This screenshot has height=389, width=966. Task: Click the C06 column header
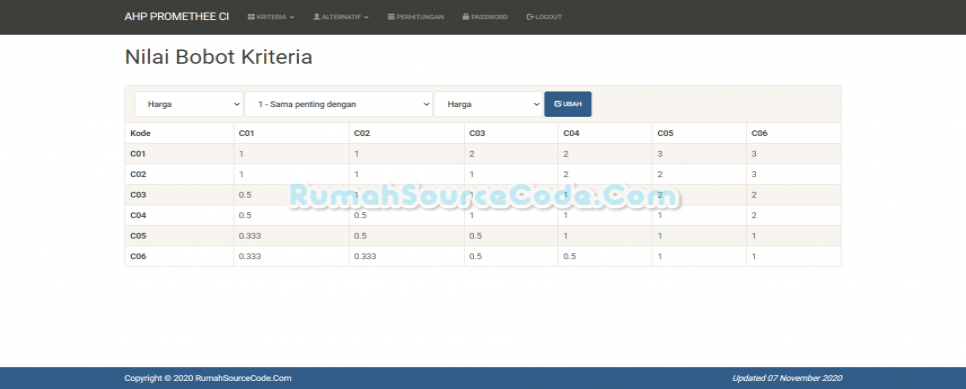pos(760,133)
